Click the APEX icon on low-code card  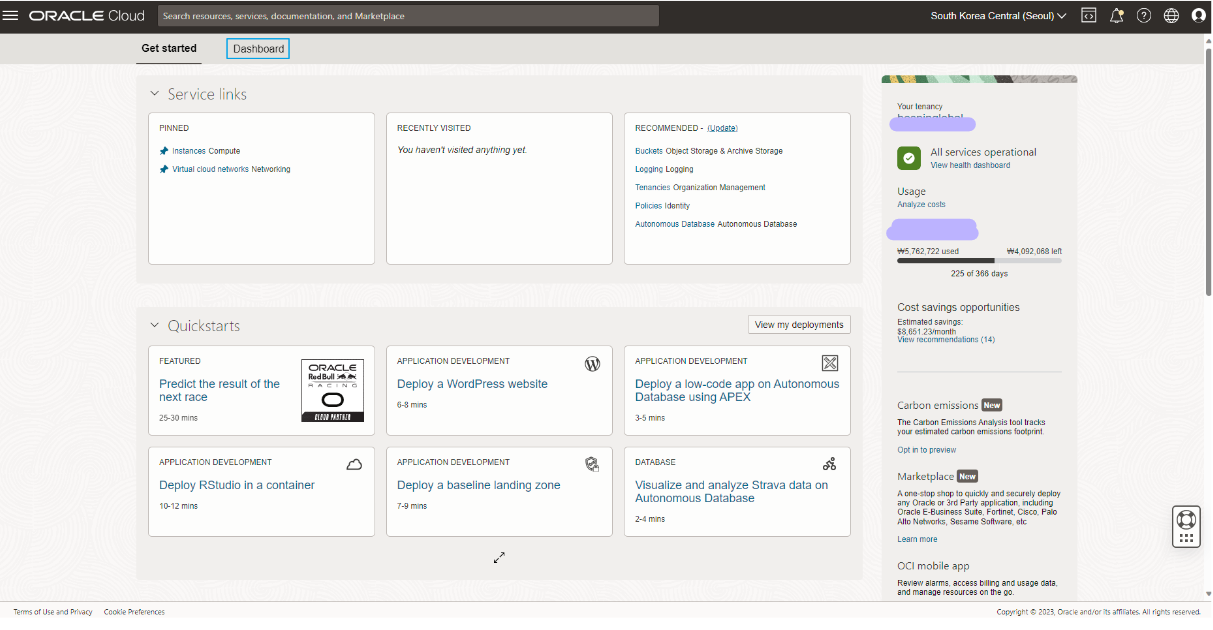coord(830,363)
